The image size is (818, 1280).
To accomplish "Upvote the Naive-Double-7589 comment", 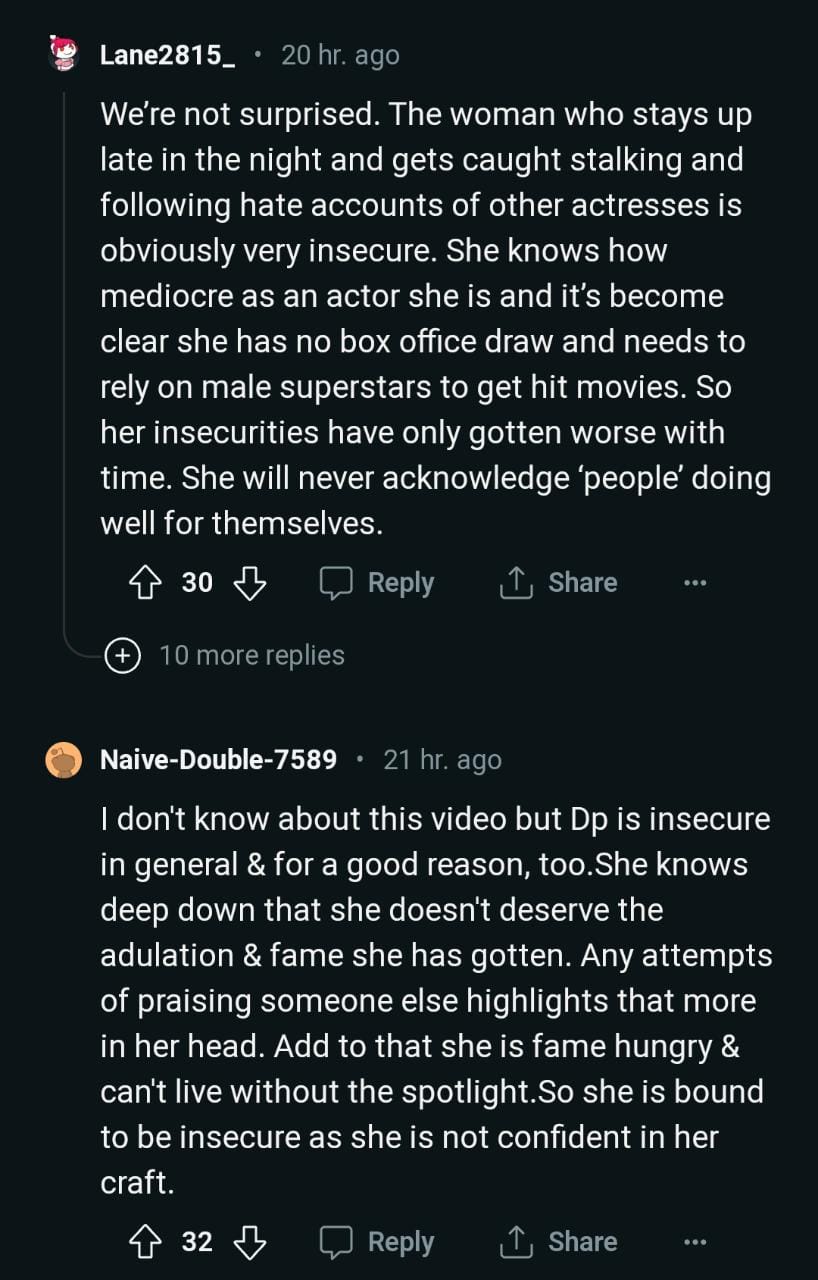I will (146, 1241).
